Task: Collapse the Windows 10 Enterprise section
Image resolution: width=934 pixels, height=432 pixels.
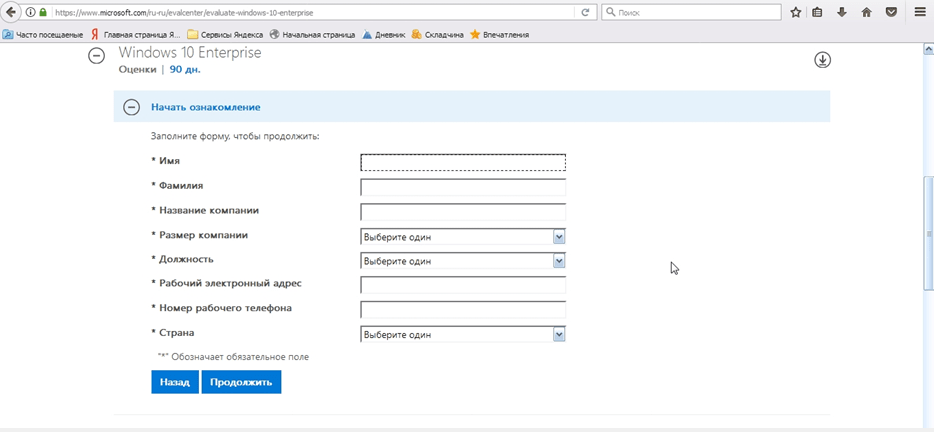Action: [x=96, y=56]
